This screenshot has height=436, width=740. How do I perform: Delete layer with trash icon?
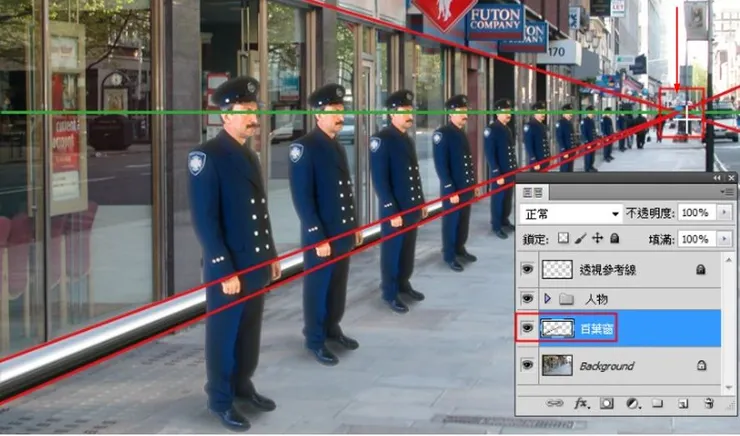click(x=708, y=403)
